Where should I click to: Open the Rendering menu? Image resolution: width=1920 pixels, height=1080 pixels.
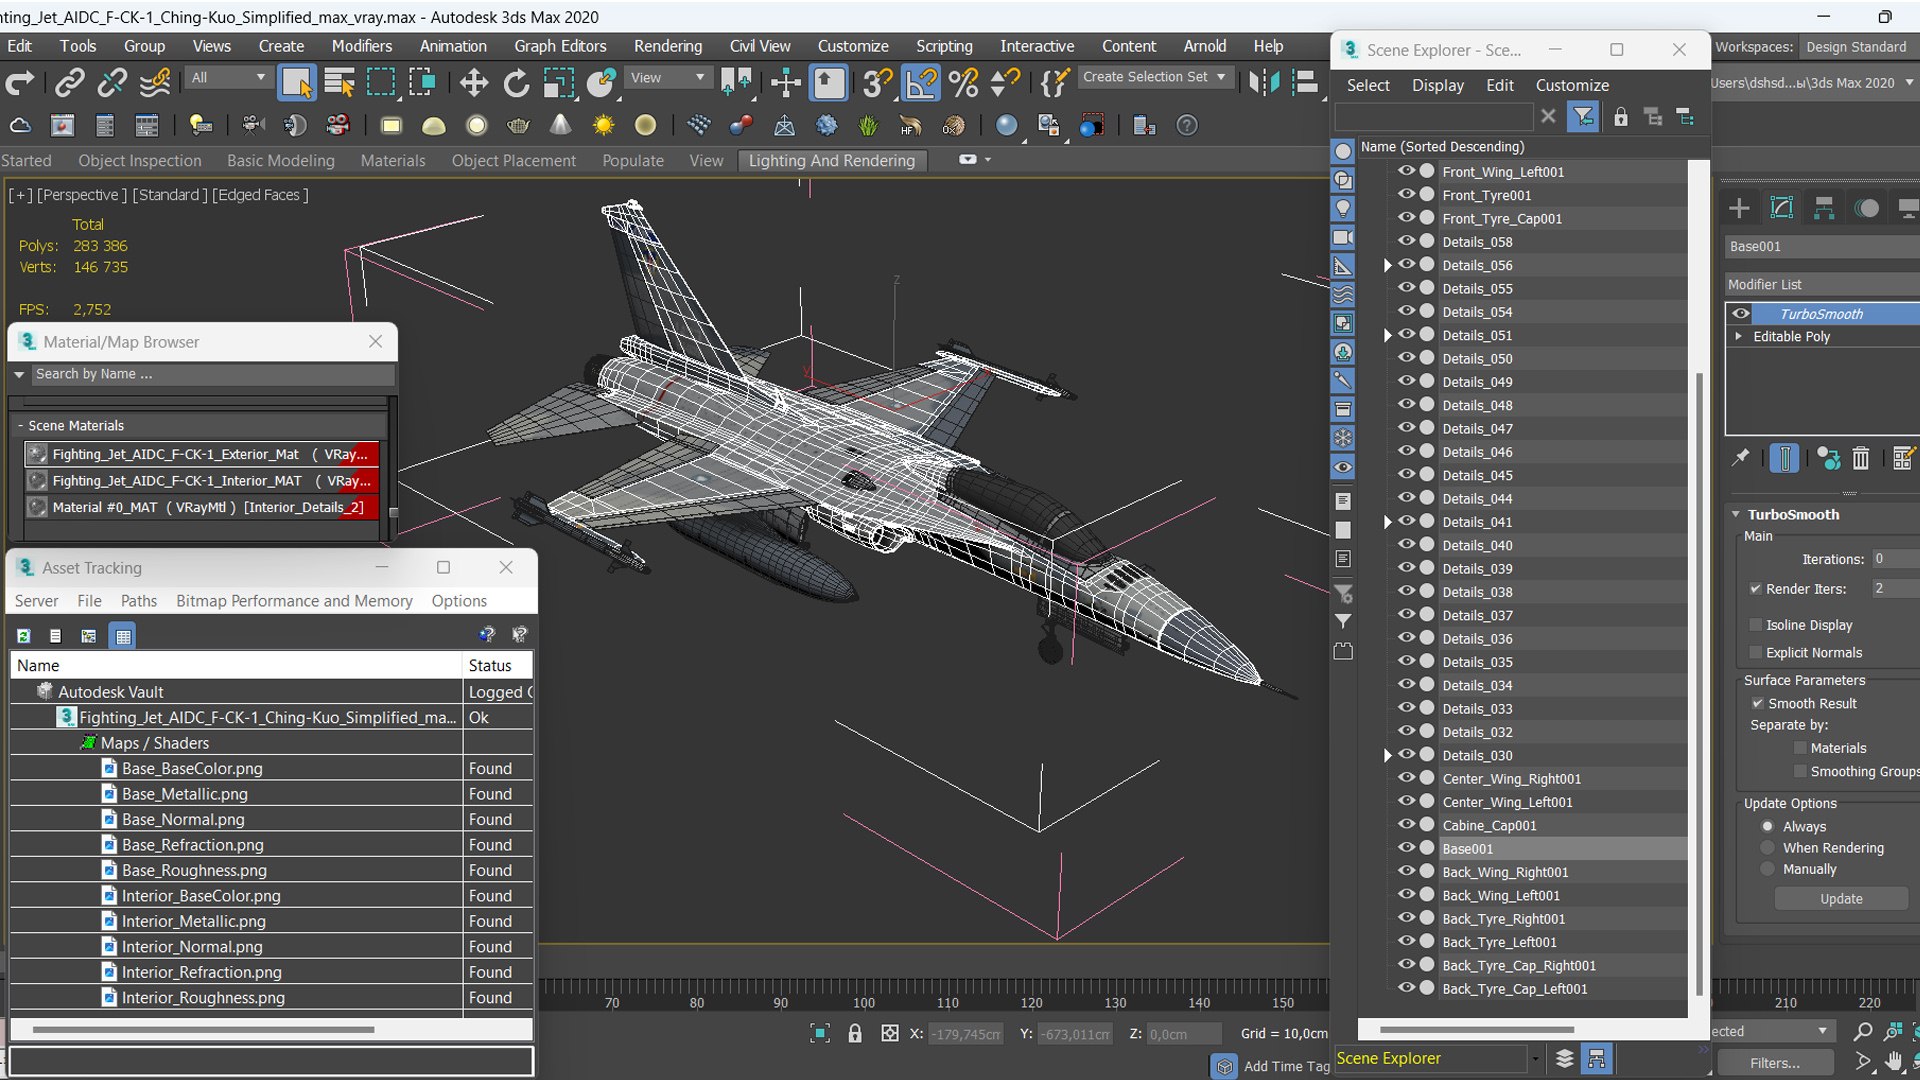(x=667, y=46)
